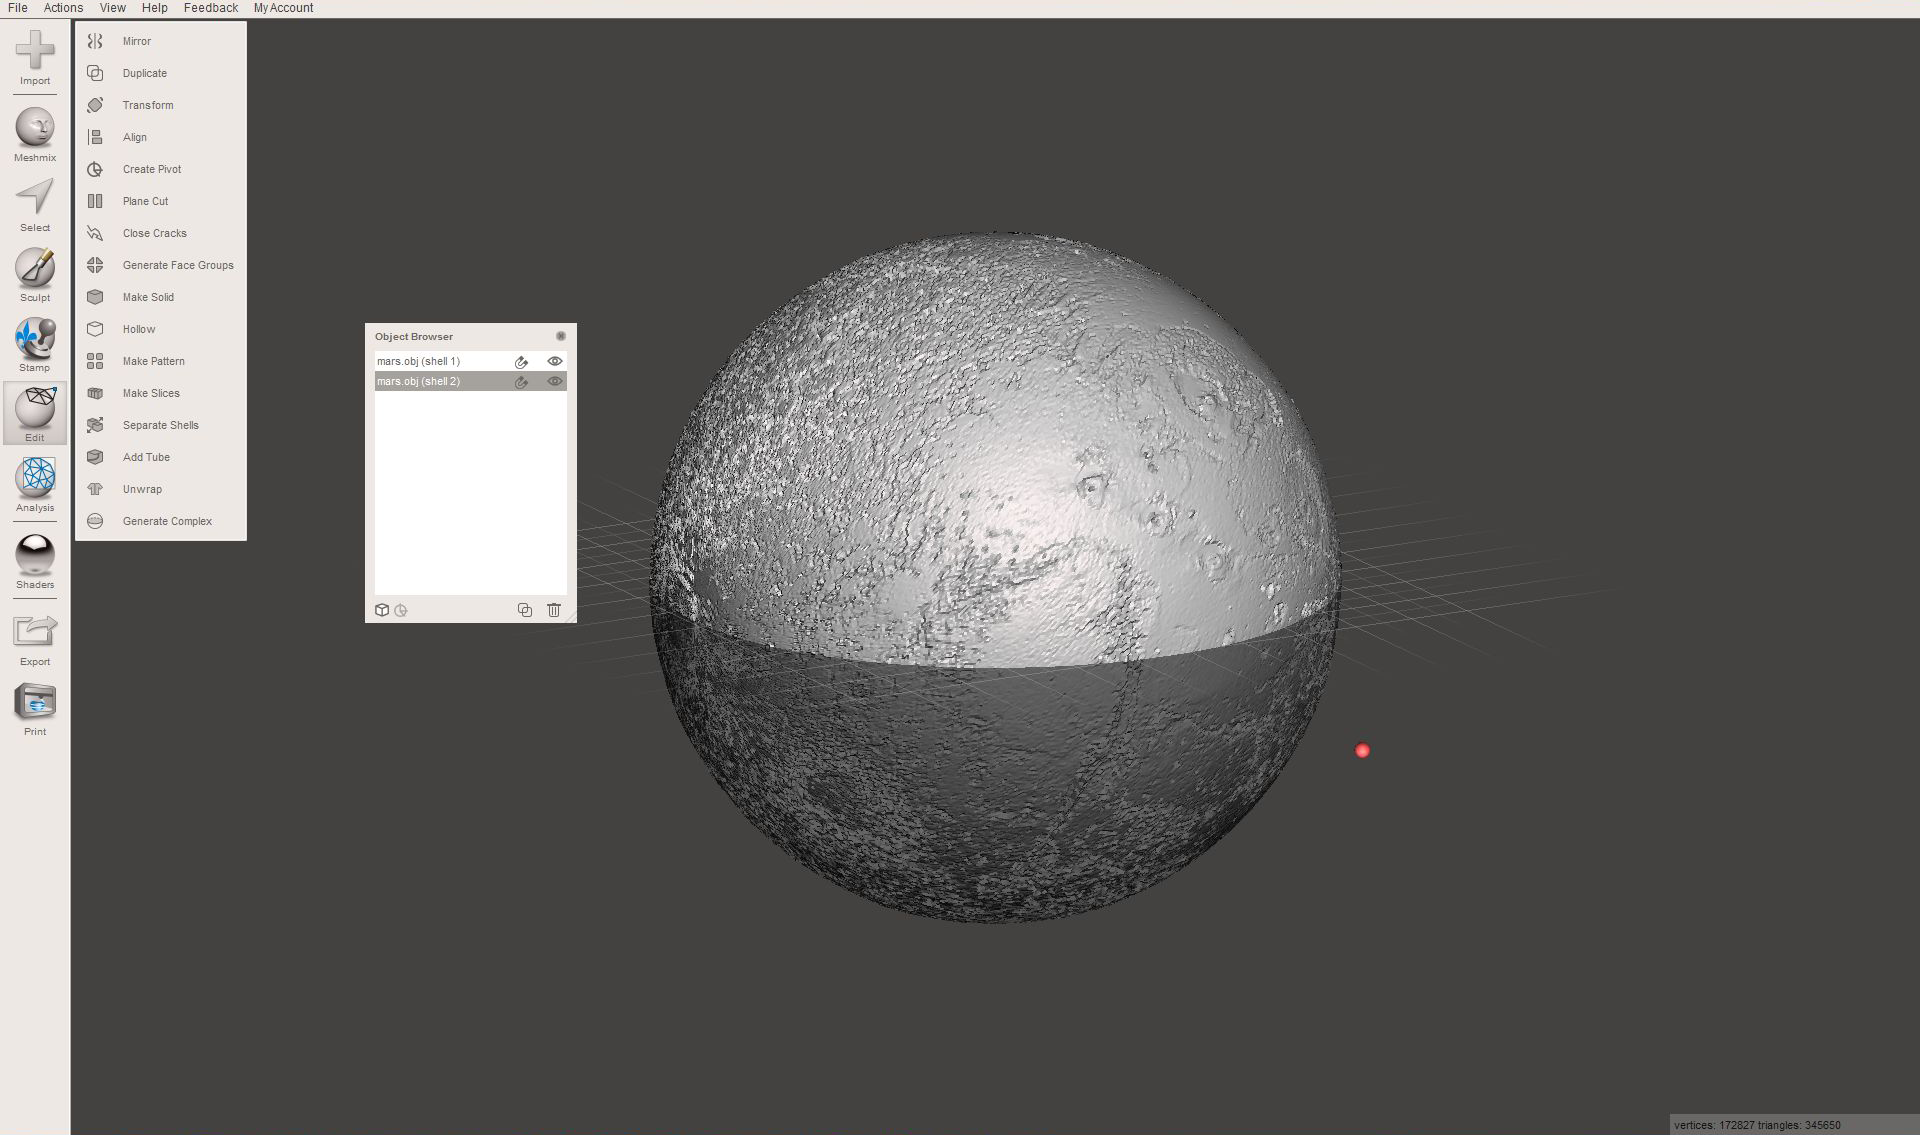Delete selected object with trash icon
The width and height of the screenshot is (1920, 1135).
point(554,610)
